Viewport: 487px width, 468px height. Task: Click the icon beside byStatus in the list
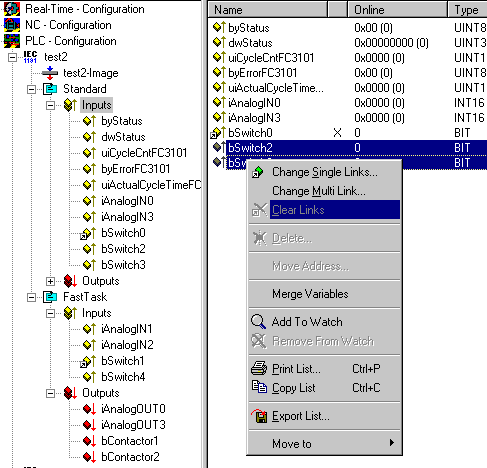(x=219, y=27)
